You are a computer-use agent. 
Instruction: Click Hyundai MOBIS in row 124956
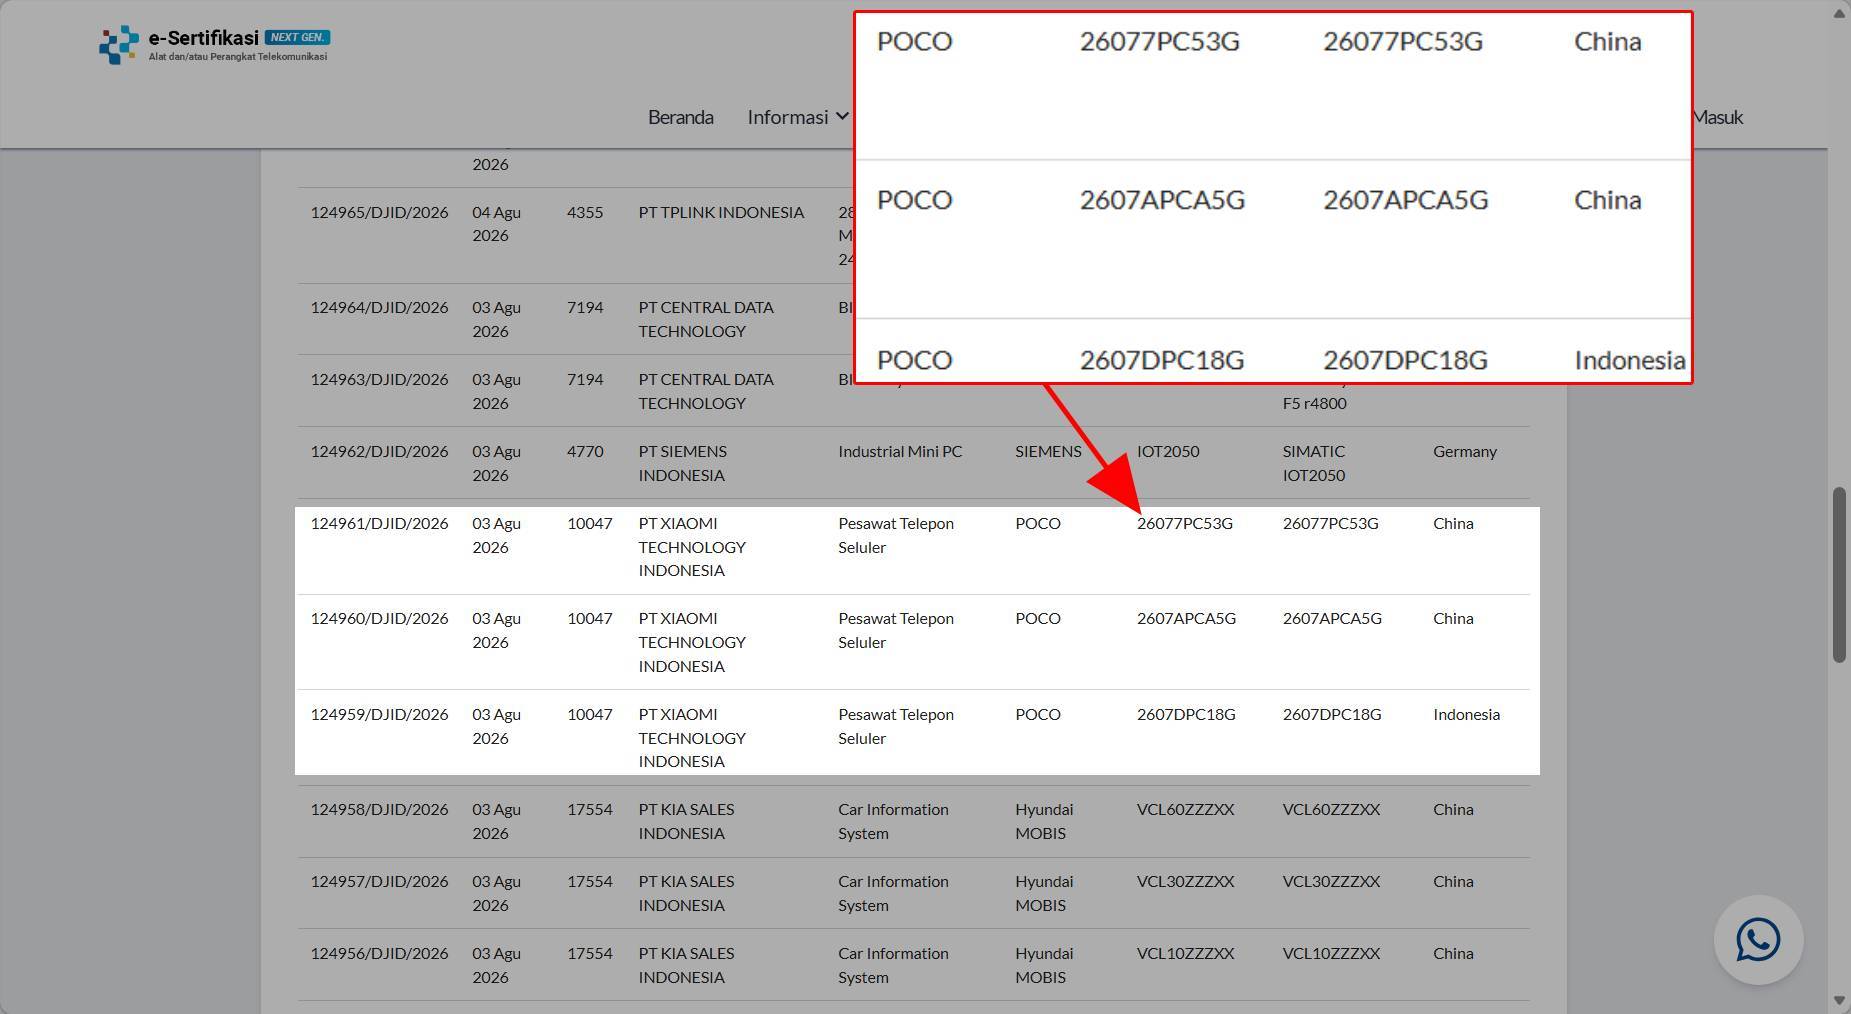(x=1044, y=965)
